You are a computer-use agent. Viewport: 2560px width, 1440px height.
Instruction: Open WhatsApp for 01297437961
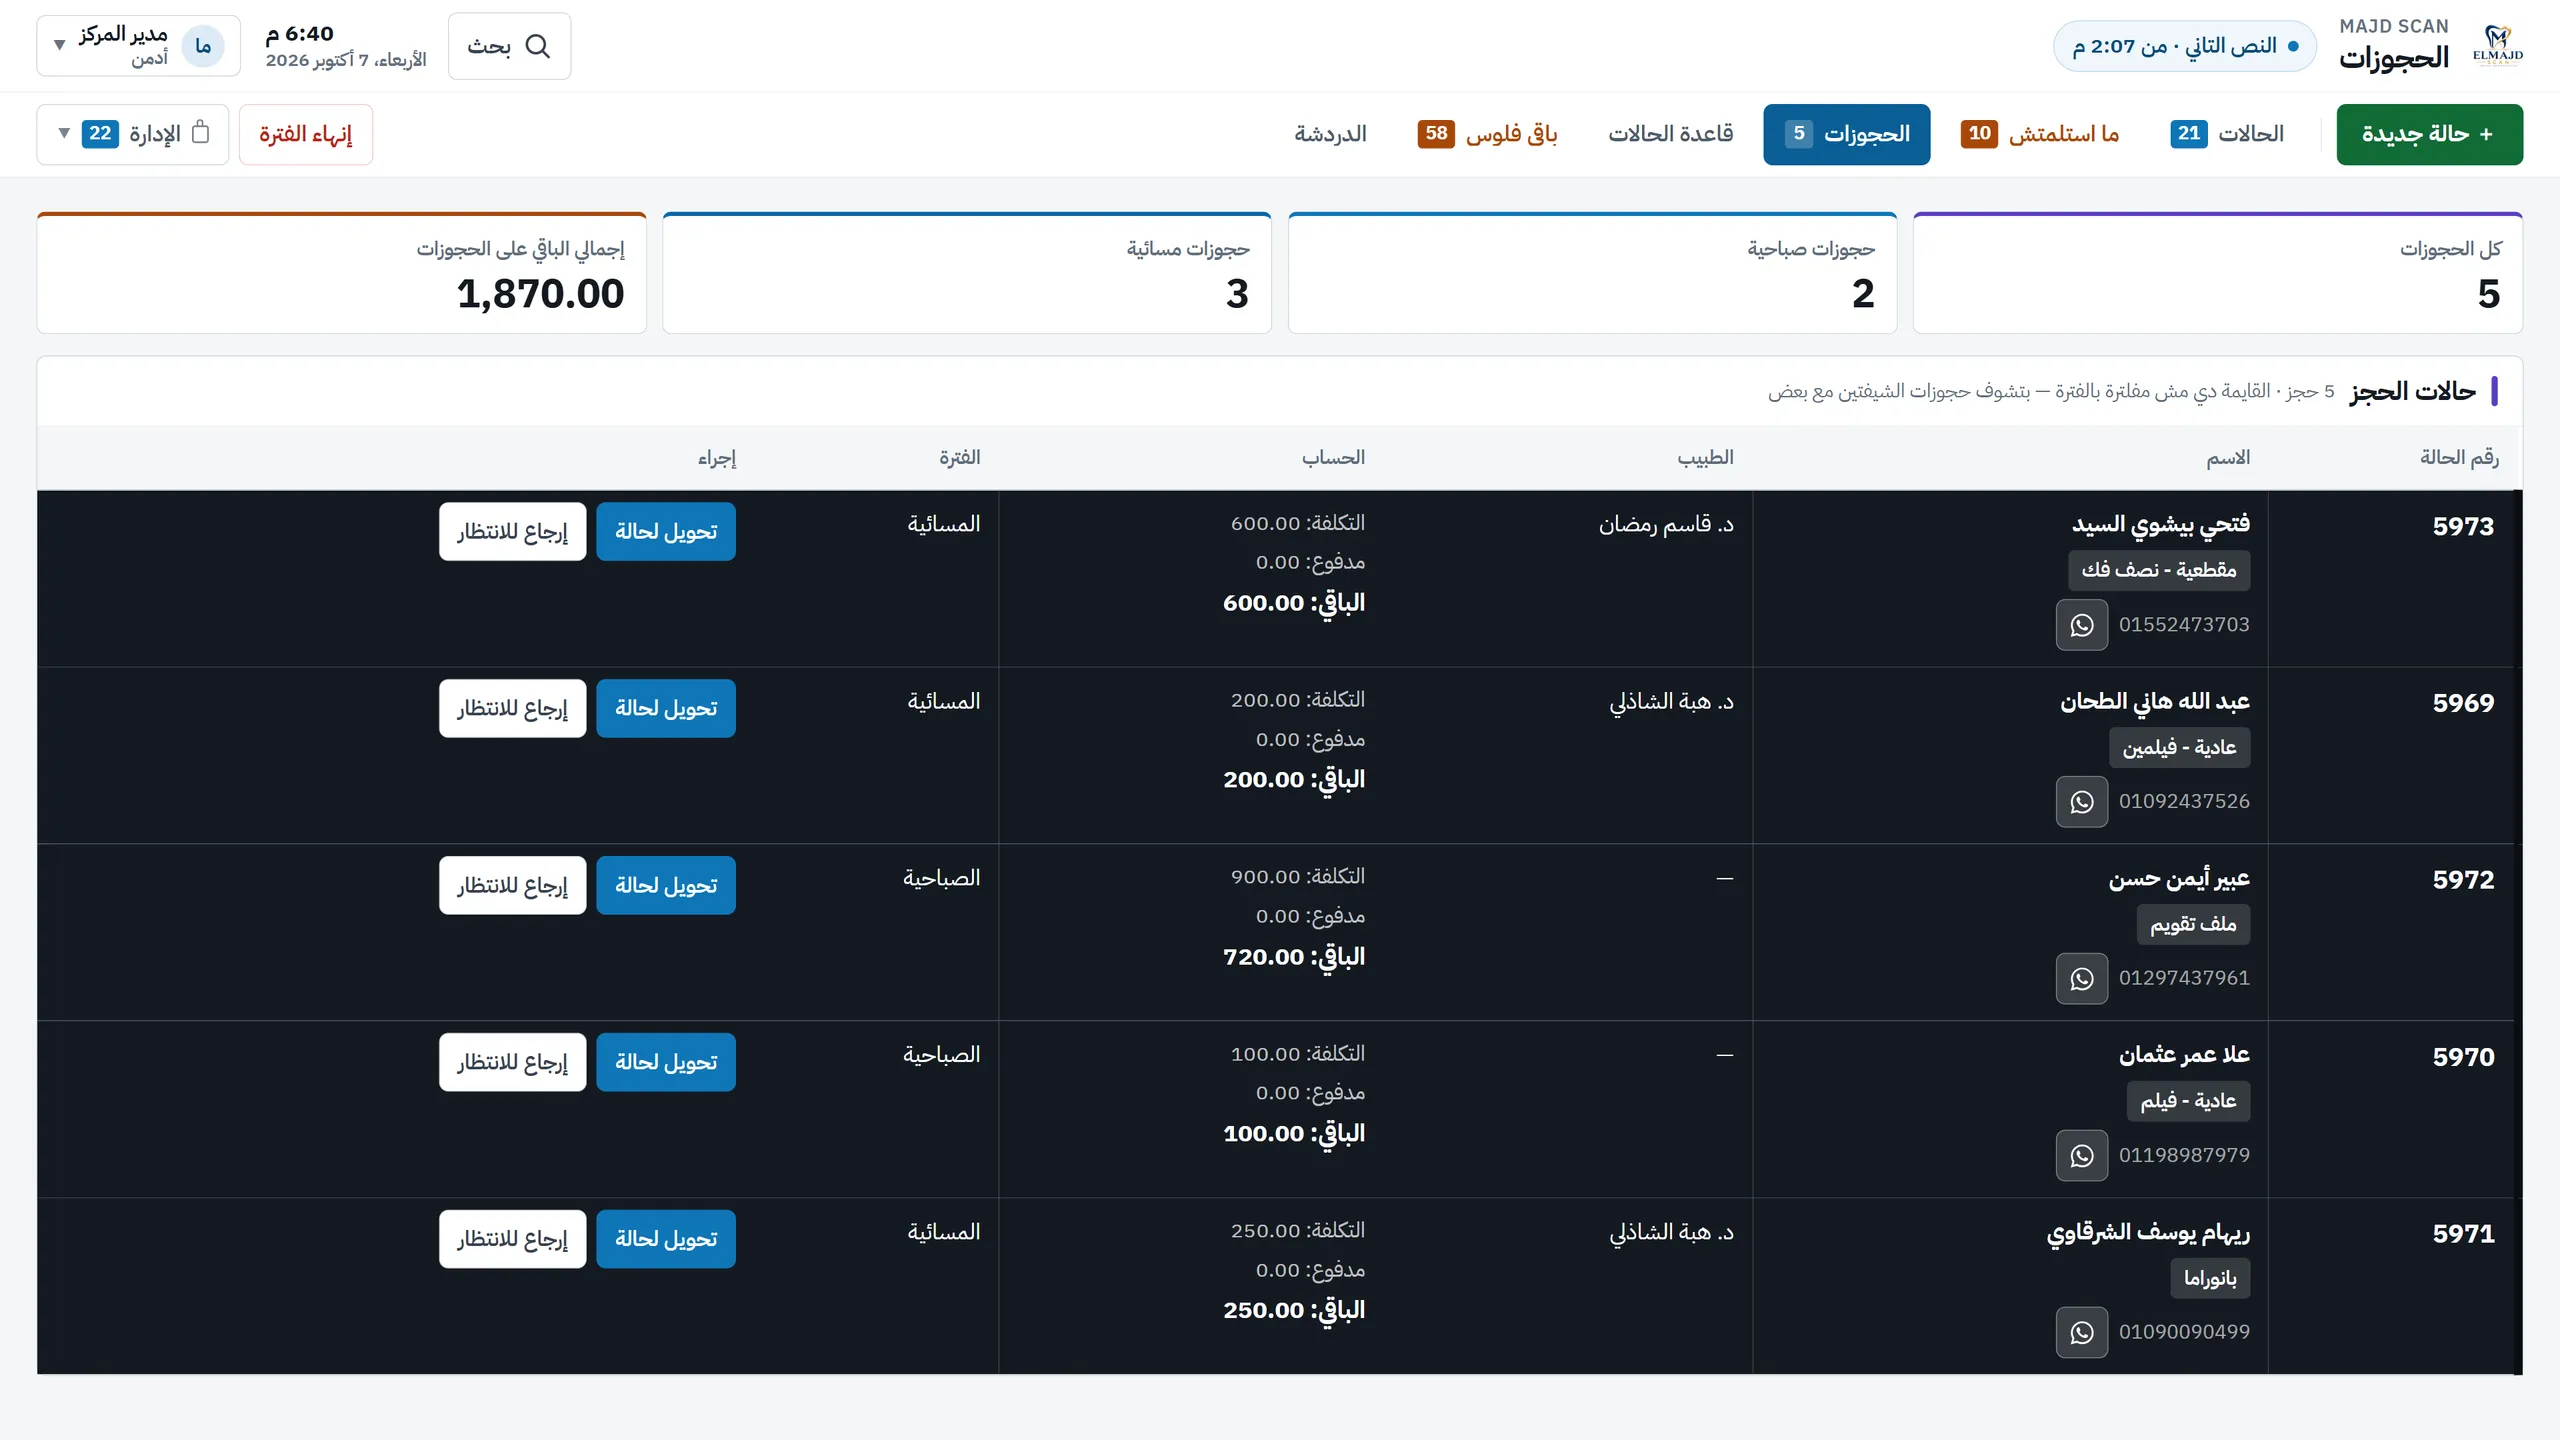tap(2081, 979)
